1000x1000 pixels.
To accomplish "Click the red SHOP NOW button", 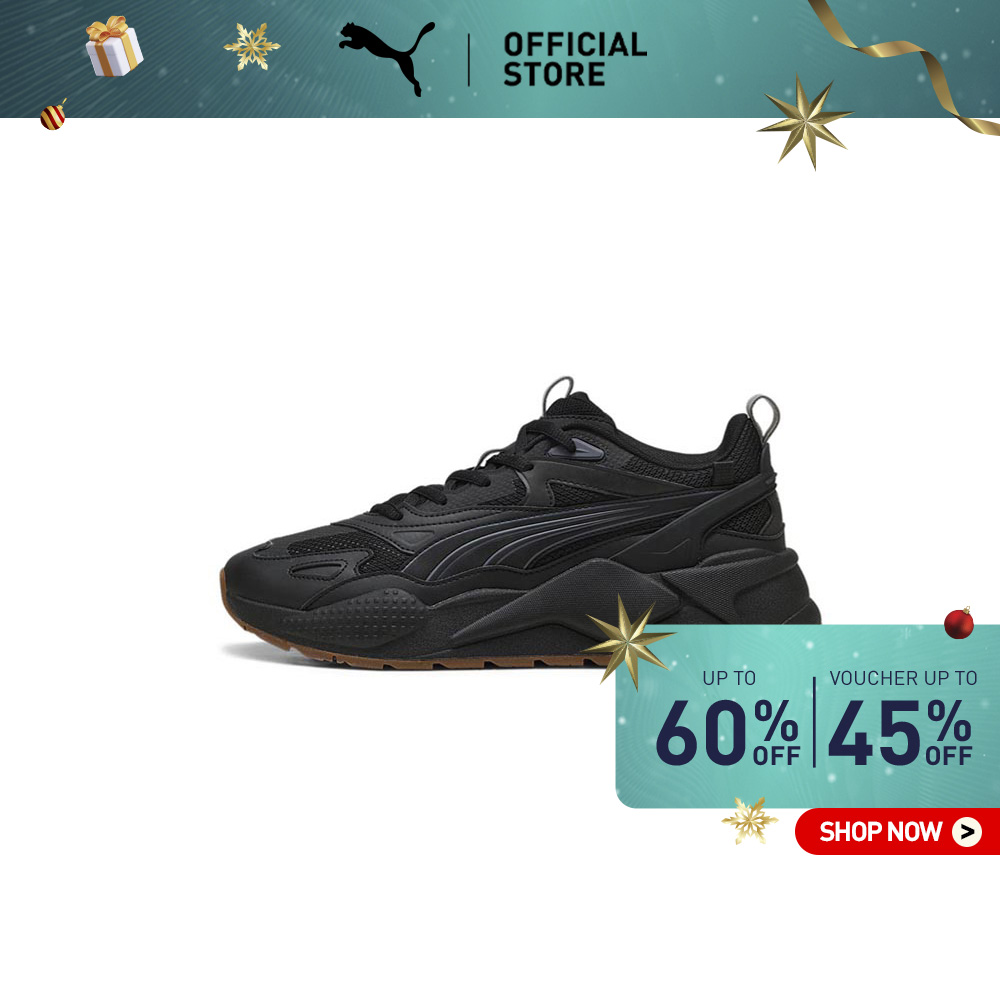I will click(897, 832).
